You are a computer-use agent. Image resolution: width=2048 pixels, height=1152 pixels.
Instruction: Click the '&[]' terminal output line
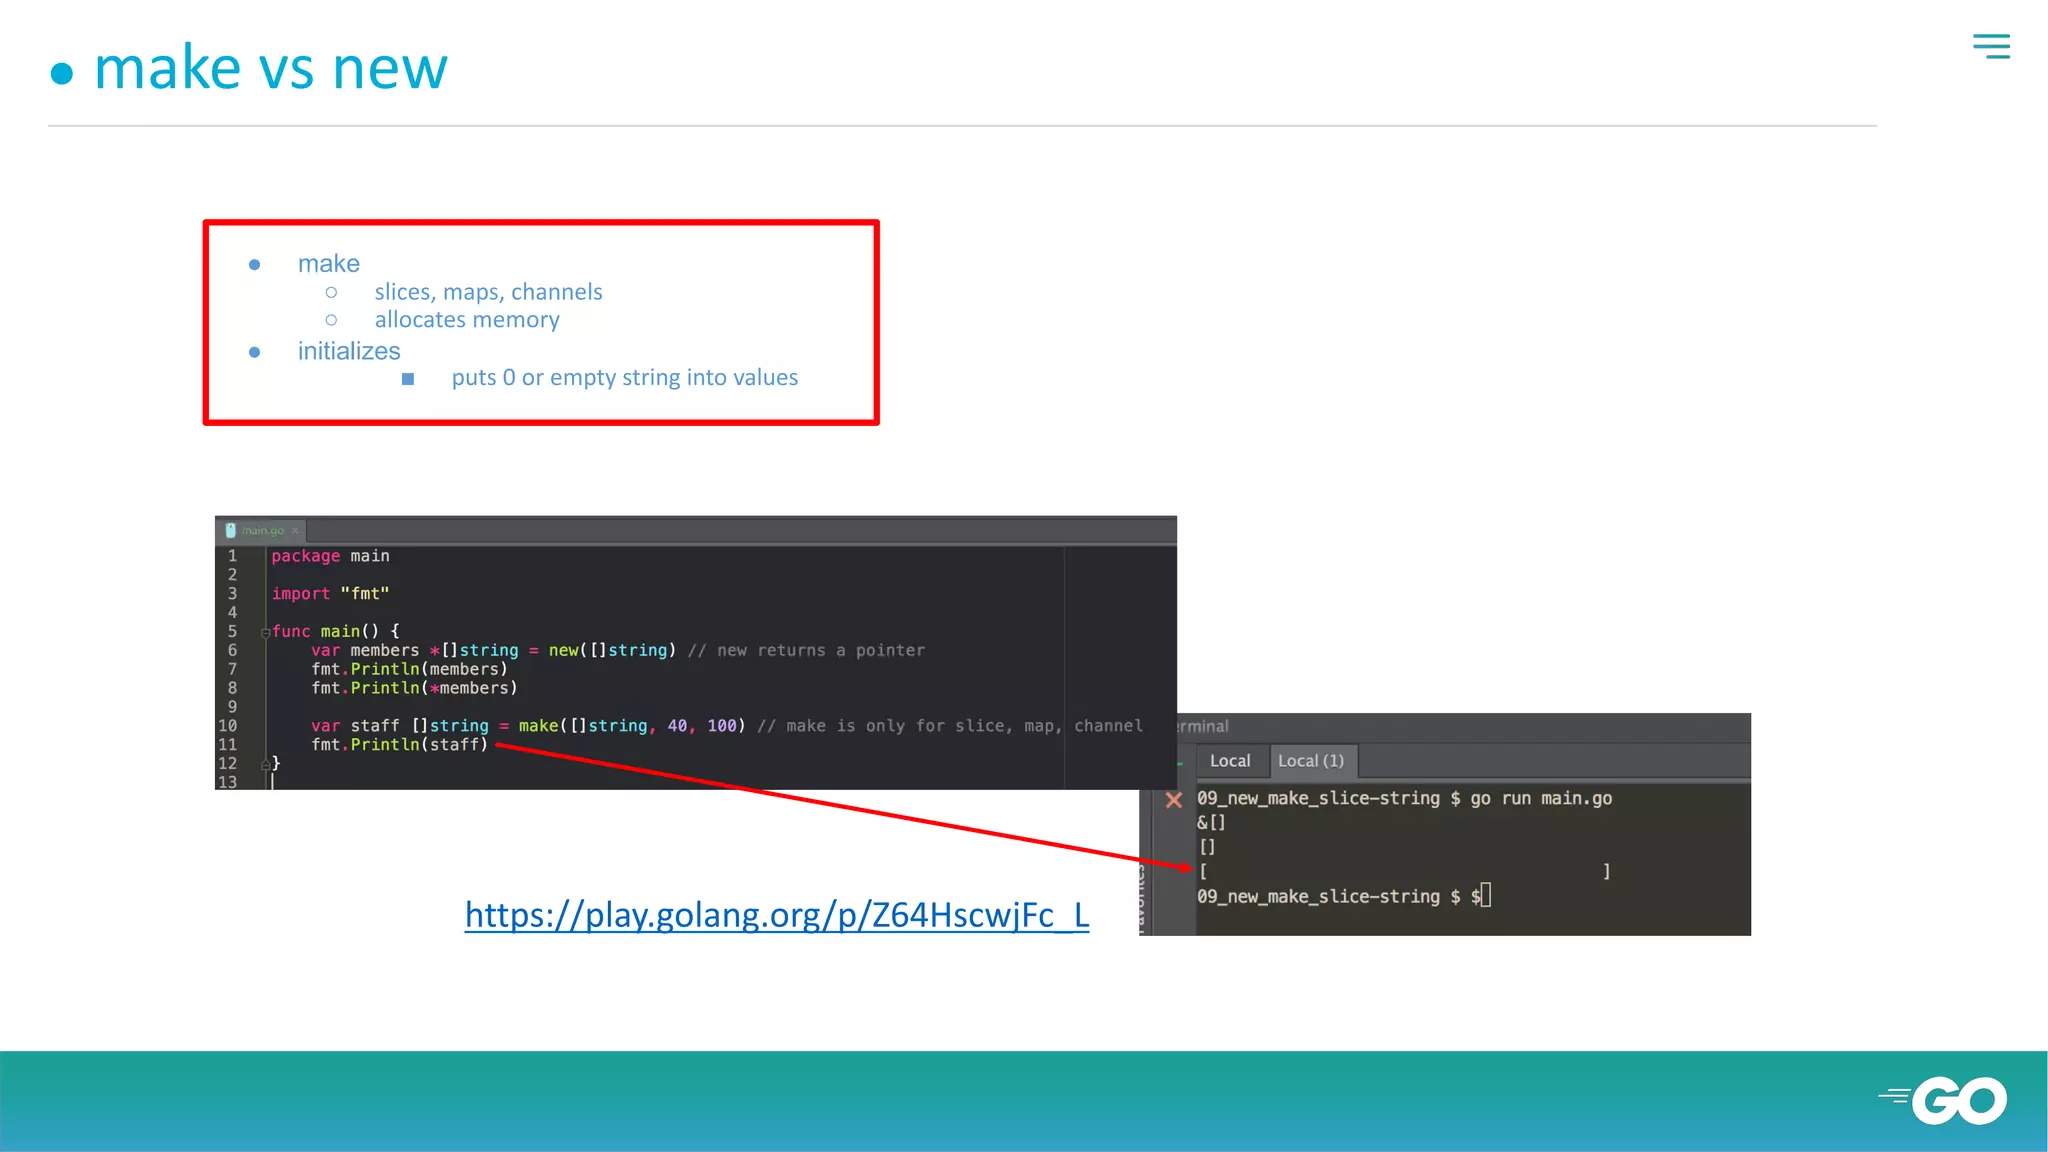point(1211,822)
